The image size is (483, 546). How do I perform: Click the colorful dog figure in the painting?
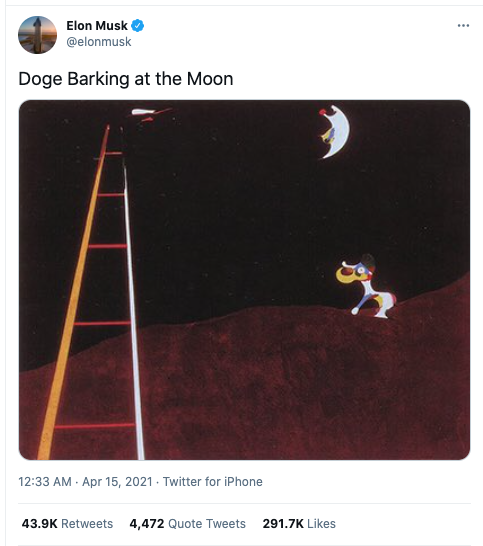(366, 286)
